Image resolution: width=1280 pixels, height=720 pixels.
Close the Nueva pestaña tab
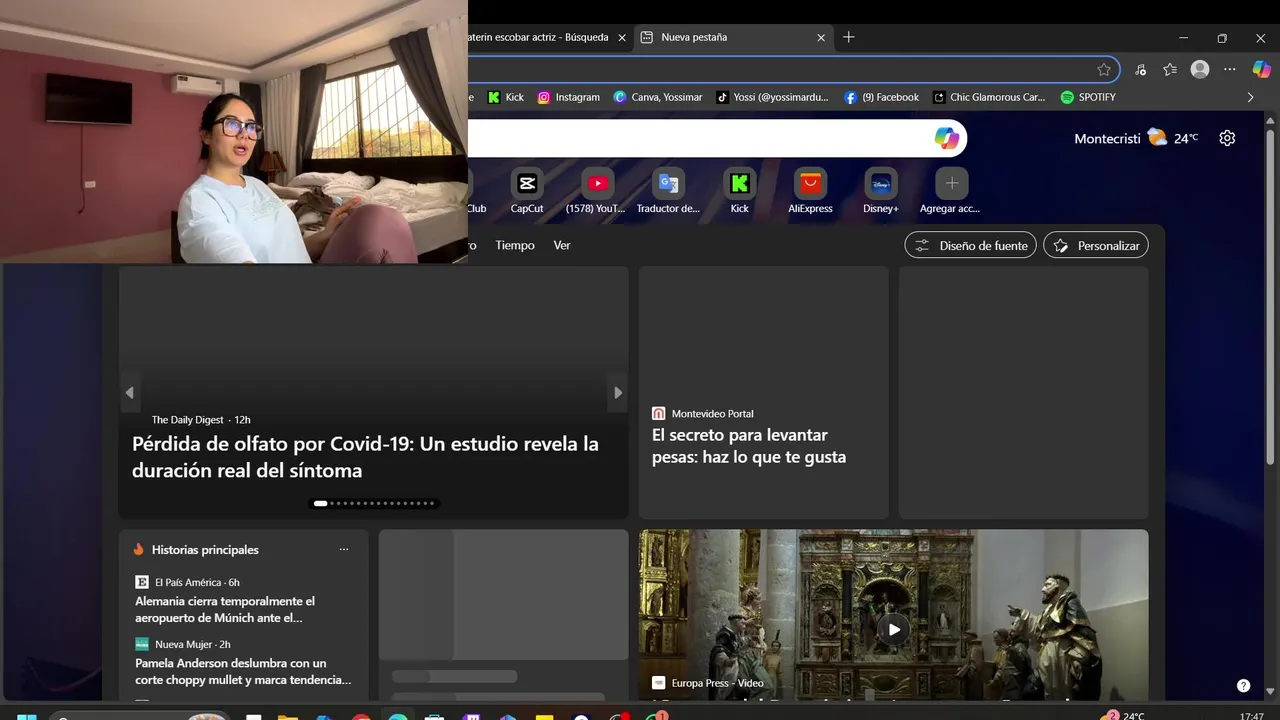(821, 37)
